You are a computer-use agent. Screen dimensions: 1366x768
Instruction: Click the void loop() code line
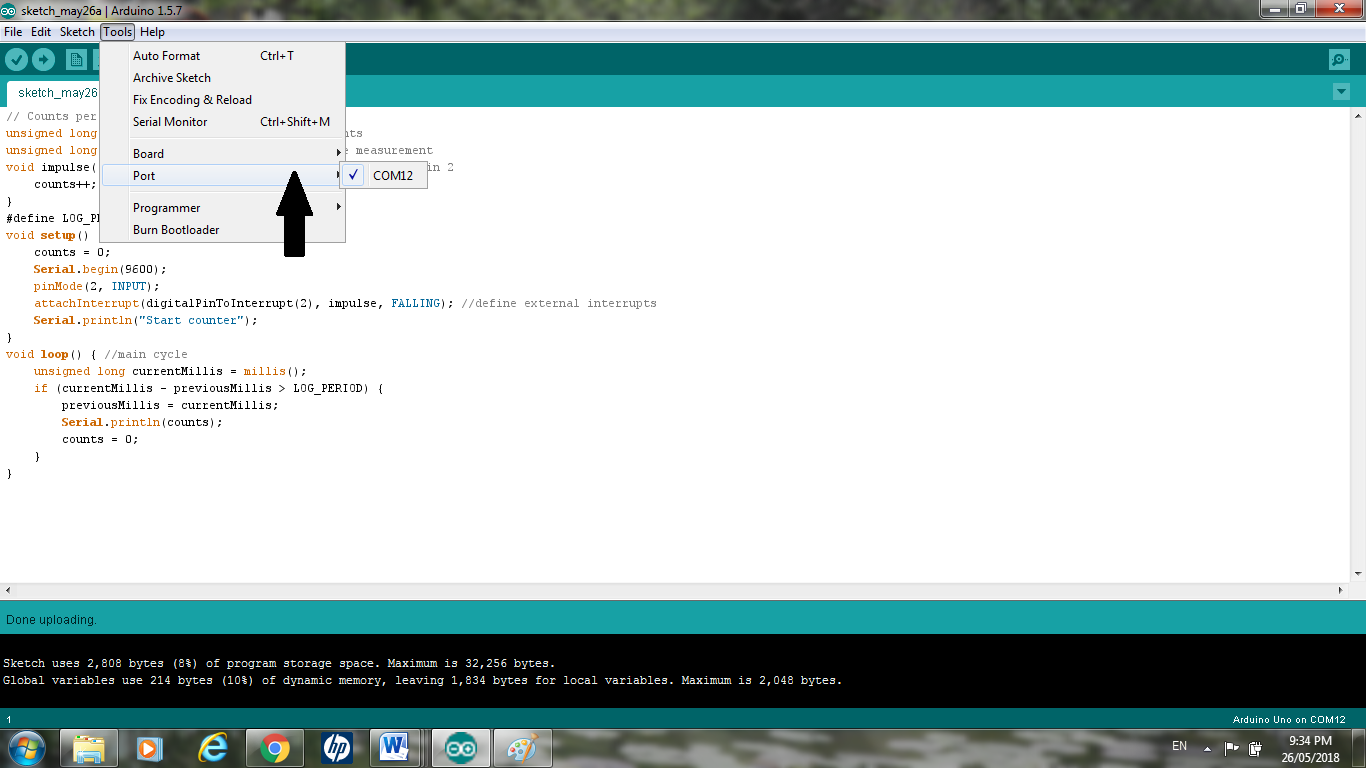[96, 354]
